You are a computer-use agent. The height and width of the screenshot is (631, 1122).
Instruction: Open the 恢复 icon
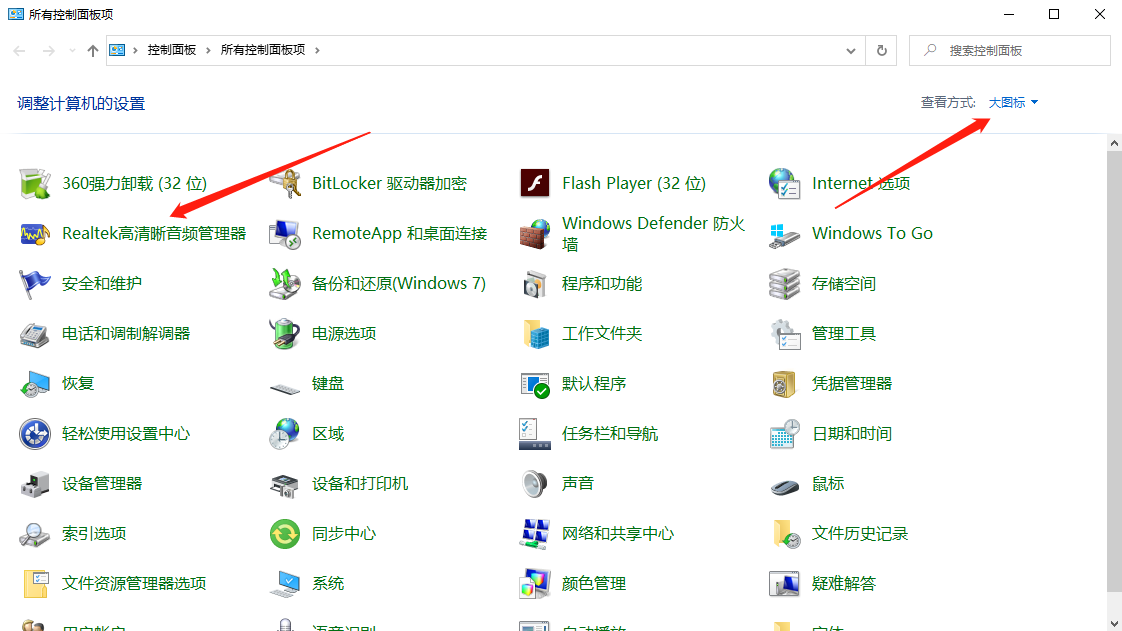pos(34,384)
